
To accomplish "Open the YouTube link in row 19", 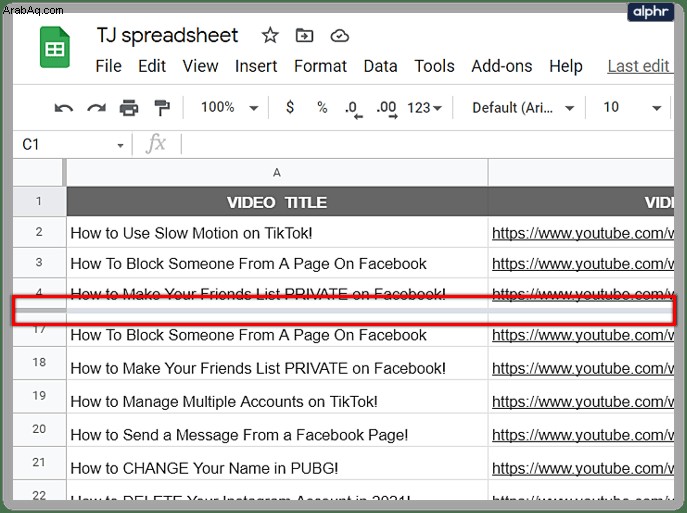I will pyautogui.click(x=583, y=402).
